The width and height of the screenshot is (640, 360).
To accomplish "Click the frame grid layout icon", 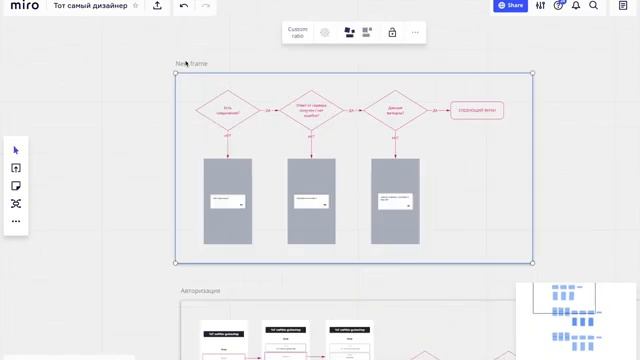I will (x=367, y=32).
